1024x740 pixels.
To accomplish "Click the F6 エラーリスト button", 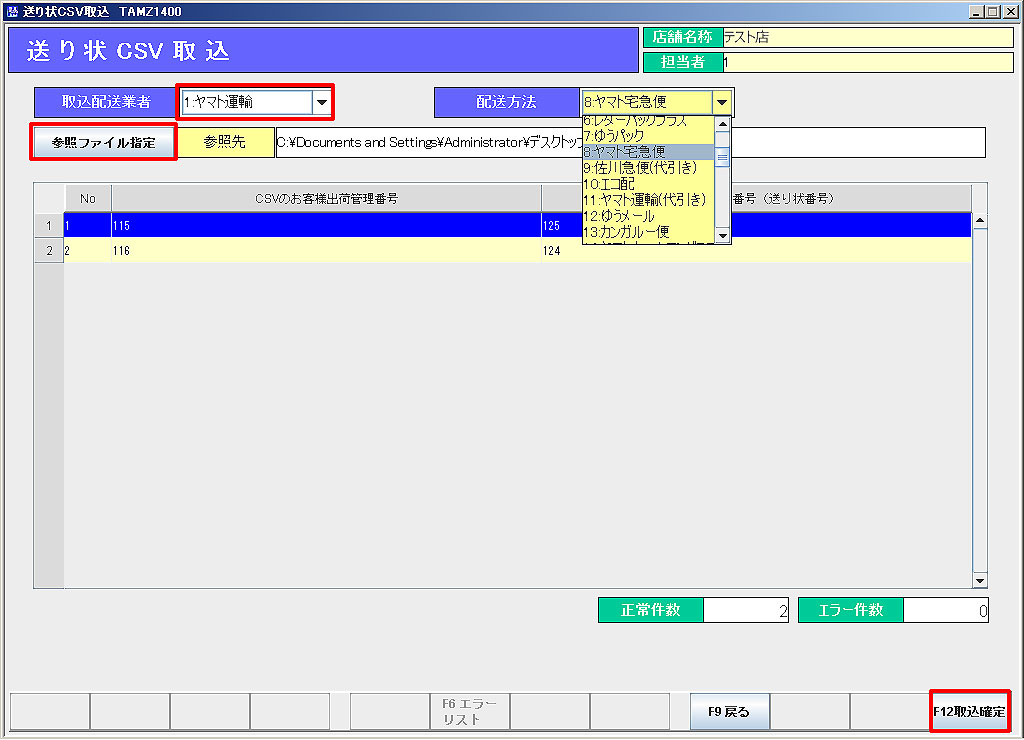I will click(x=469, y=712).
